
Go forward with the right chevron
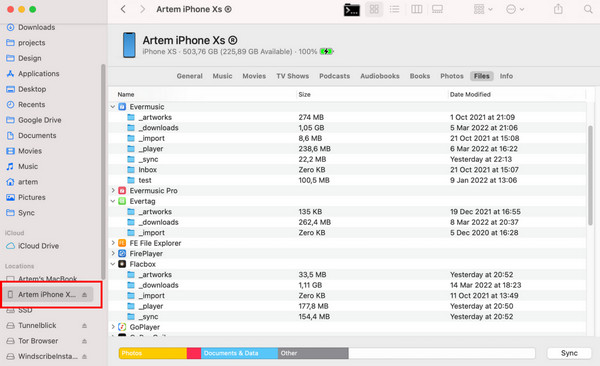(142, 9)
